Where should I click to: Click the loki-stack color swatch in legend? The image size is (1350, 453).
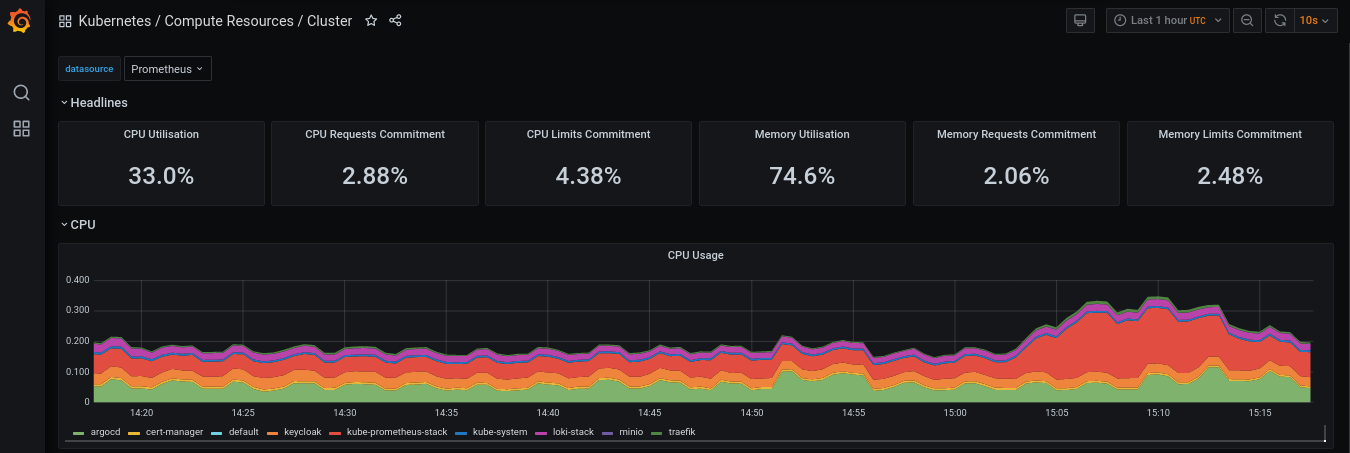(544, 433)
